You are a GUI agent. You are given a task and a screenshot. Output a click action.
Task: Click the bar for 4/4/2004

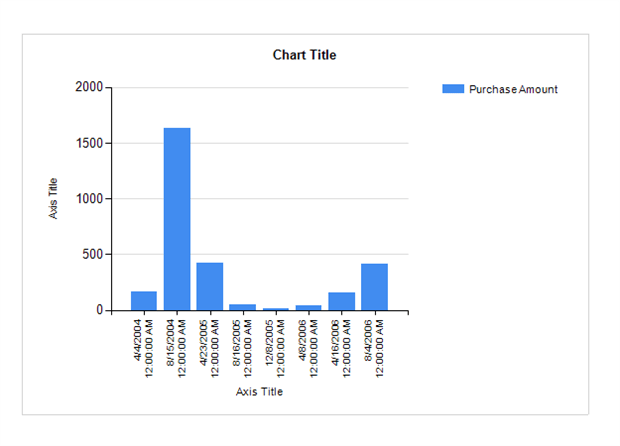point(144,301)
